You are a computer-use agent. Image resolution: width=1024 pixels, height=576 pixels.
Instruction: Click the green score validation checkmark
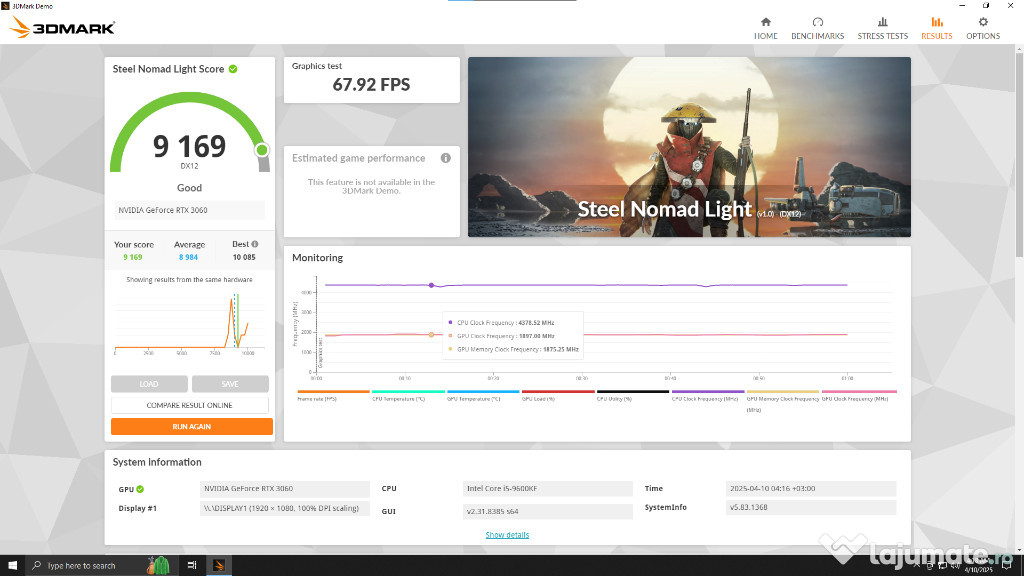click(x=233, y=69)
